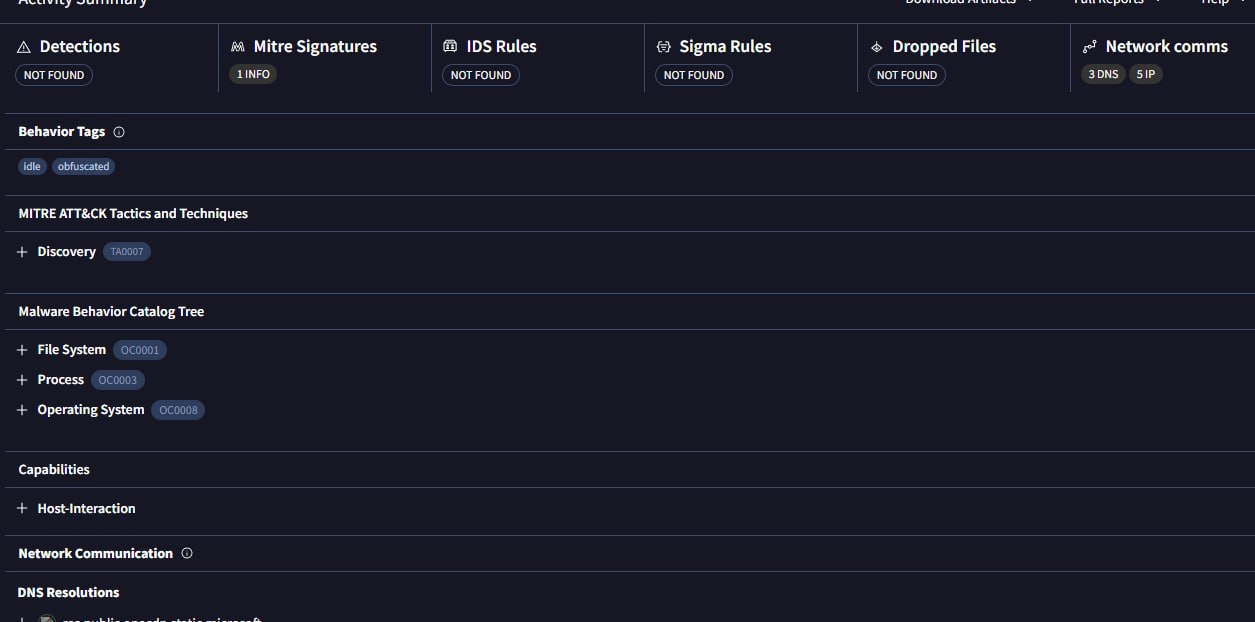
Task: Expand the File System catalog entry
Action: (22, 350)
